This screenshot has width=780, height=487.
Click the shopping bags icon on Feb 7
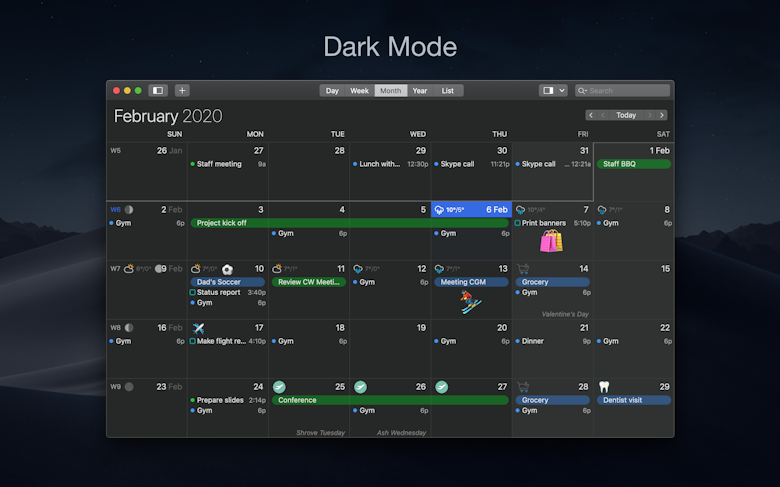[x=551, y=241]
